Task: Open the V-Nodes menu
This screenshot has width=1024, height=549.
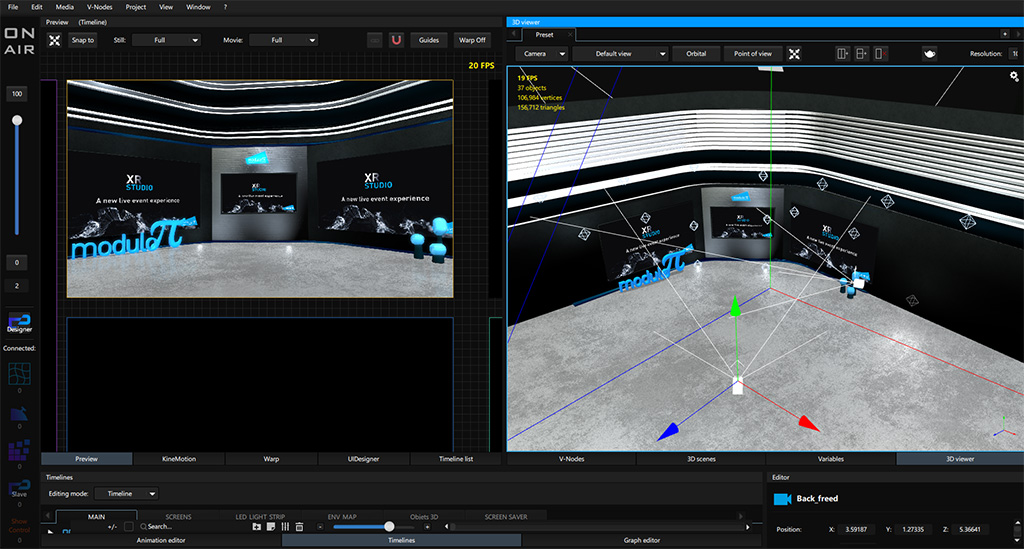Action: pyautogui.click(x=100, y=7)
